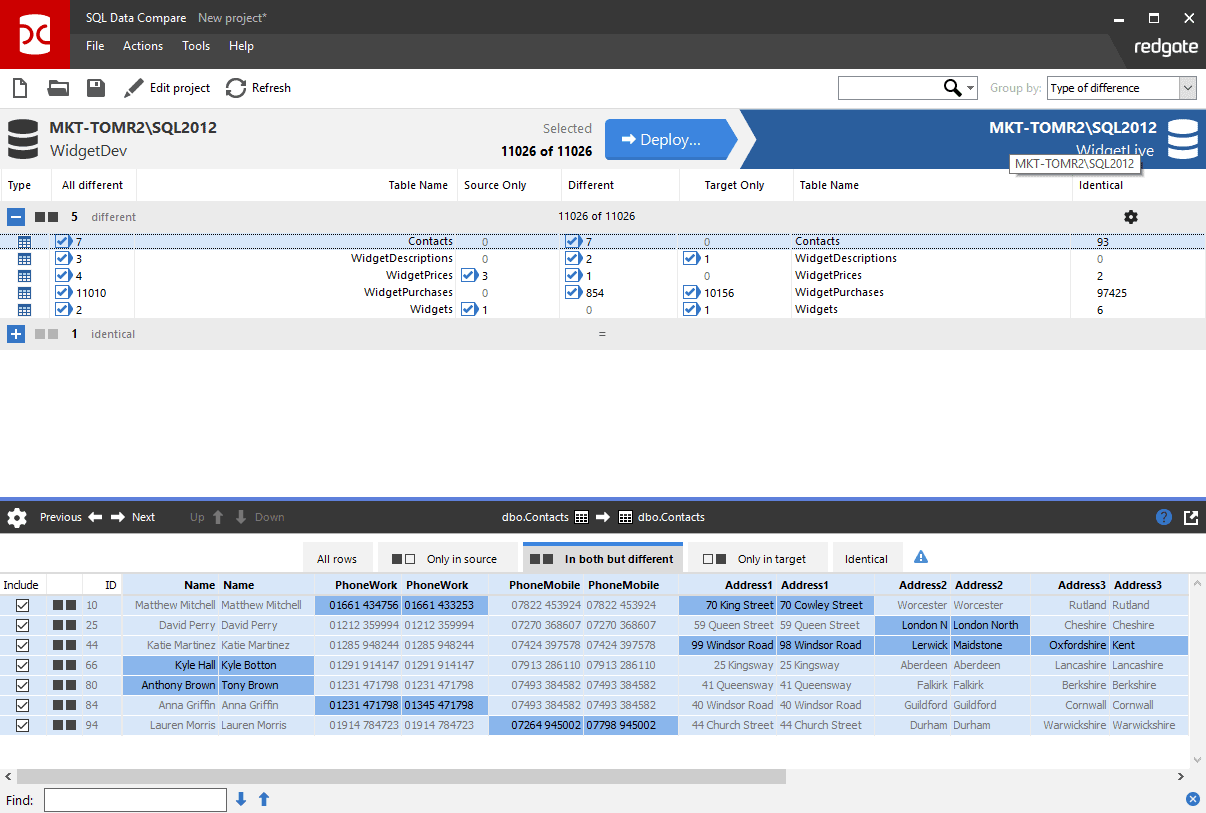Uncheck the Include checkbox for row ID 10
The image size is (1206, 813).
[21, 605]
